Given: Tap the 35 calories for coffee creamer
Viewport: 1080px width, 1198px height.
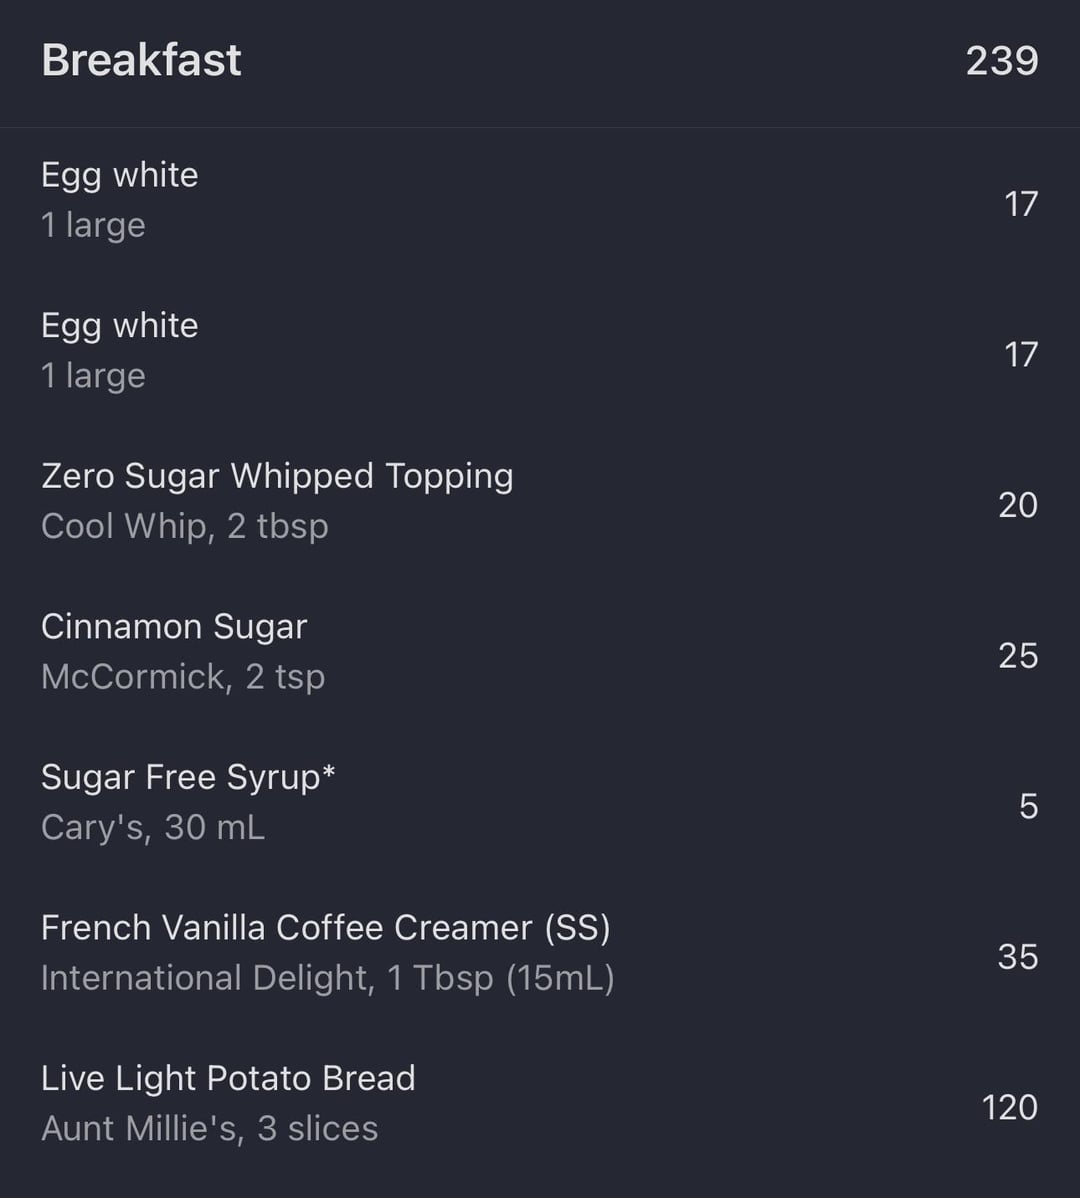Looking at the screenshot, I should click(x=1018, y=957).
